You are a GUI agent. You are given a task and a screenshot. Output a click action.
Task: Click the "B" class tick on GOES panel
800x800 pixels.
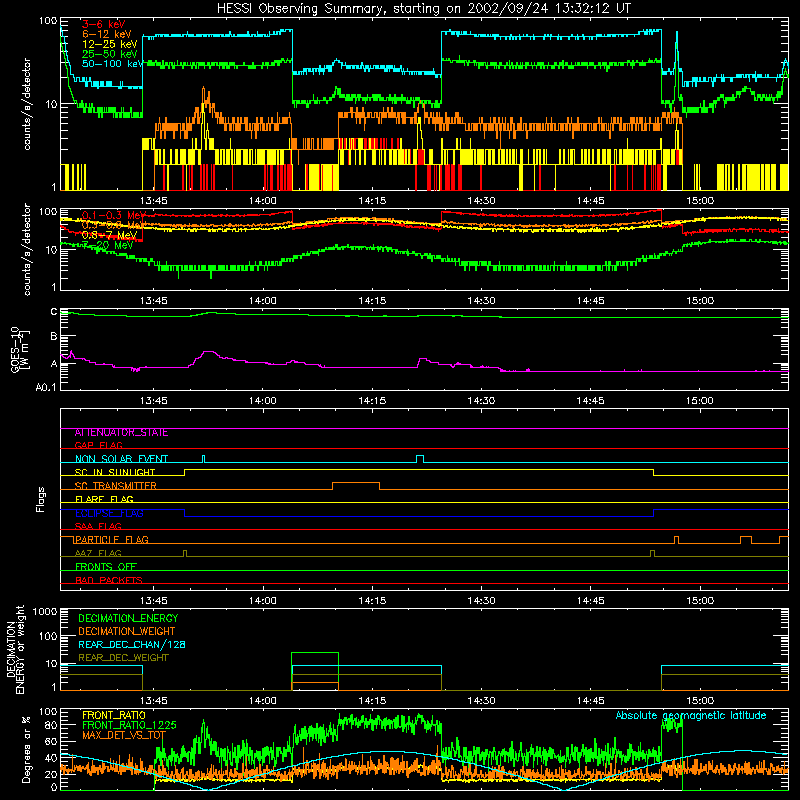click(54, 336)
